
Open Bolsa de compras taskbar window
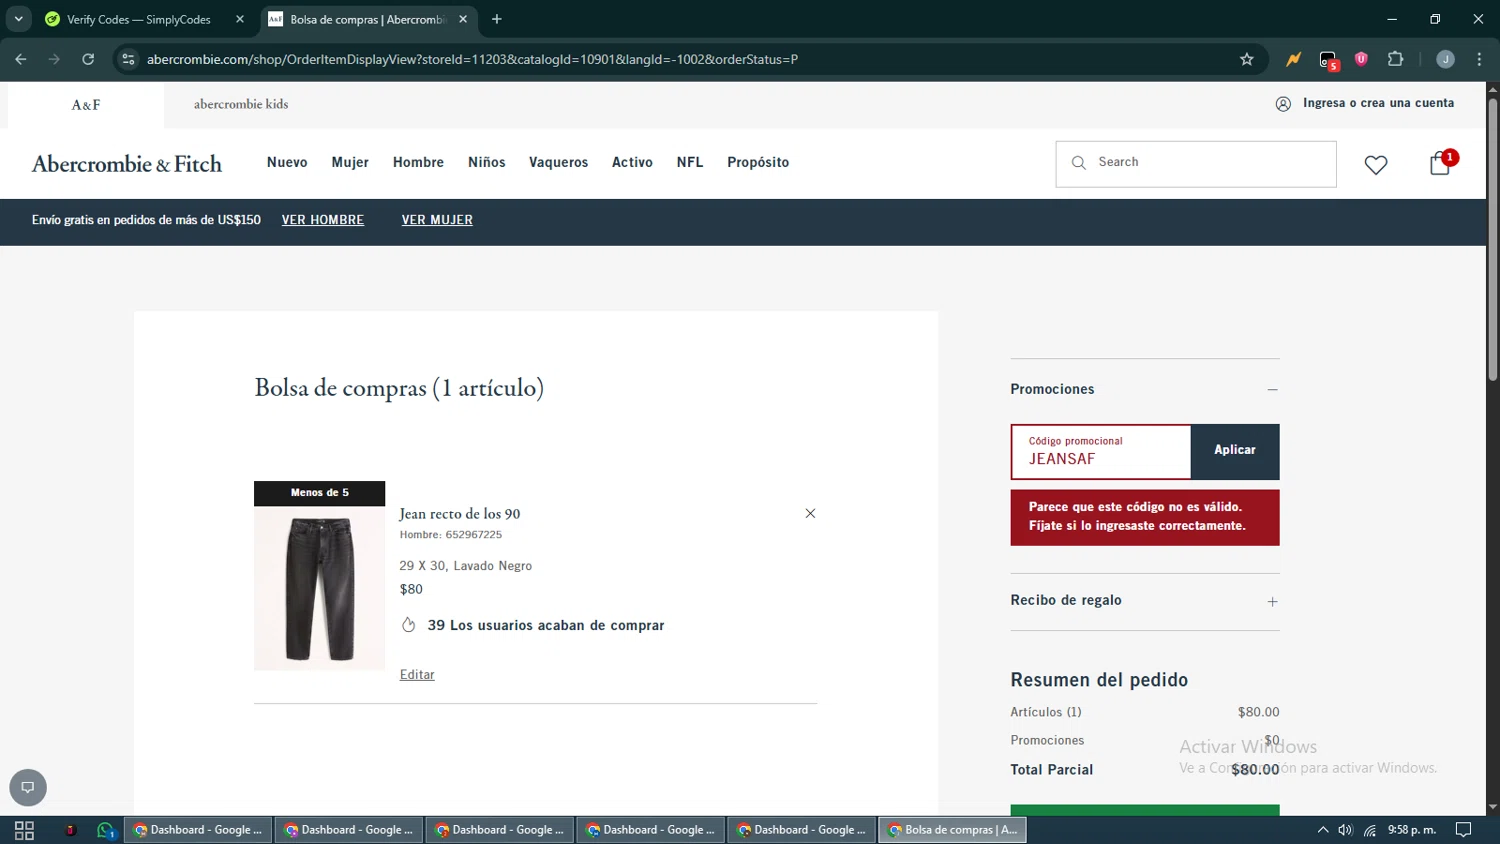coord(953,830)
